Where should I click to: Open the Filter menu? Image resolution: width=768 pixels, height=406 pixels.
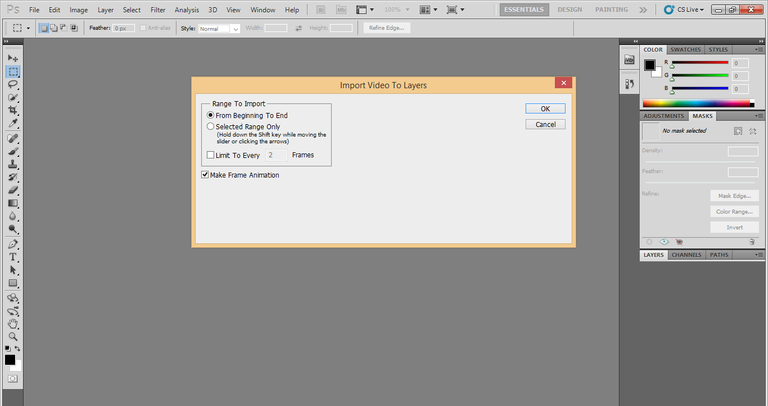tap(158, 10)
